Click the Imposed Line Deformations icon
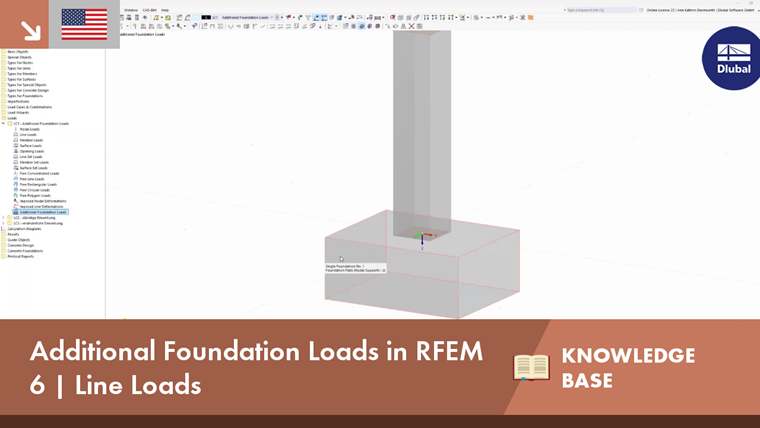This screenshot has height=428, width=760. coord(16,206)
